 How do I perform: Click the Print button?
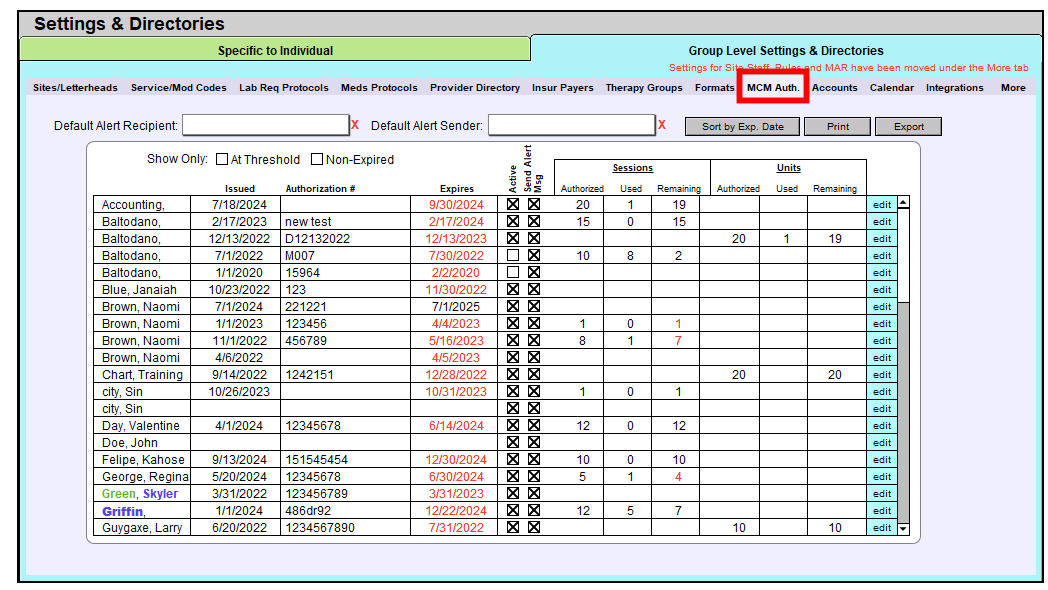point(839,125)
